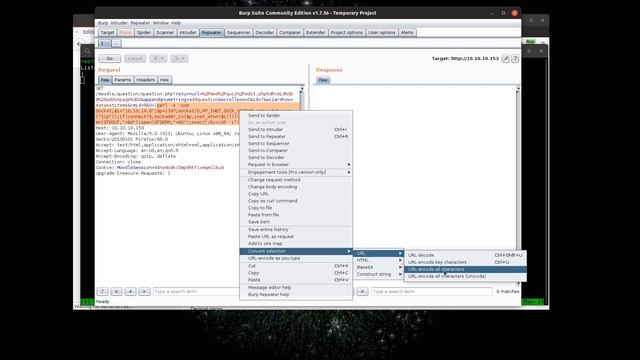This screenshot has width=640, height=360.
Task: Click the edit target pencil icon
Action: click(x=505, y=59)
